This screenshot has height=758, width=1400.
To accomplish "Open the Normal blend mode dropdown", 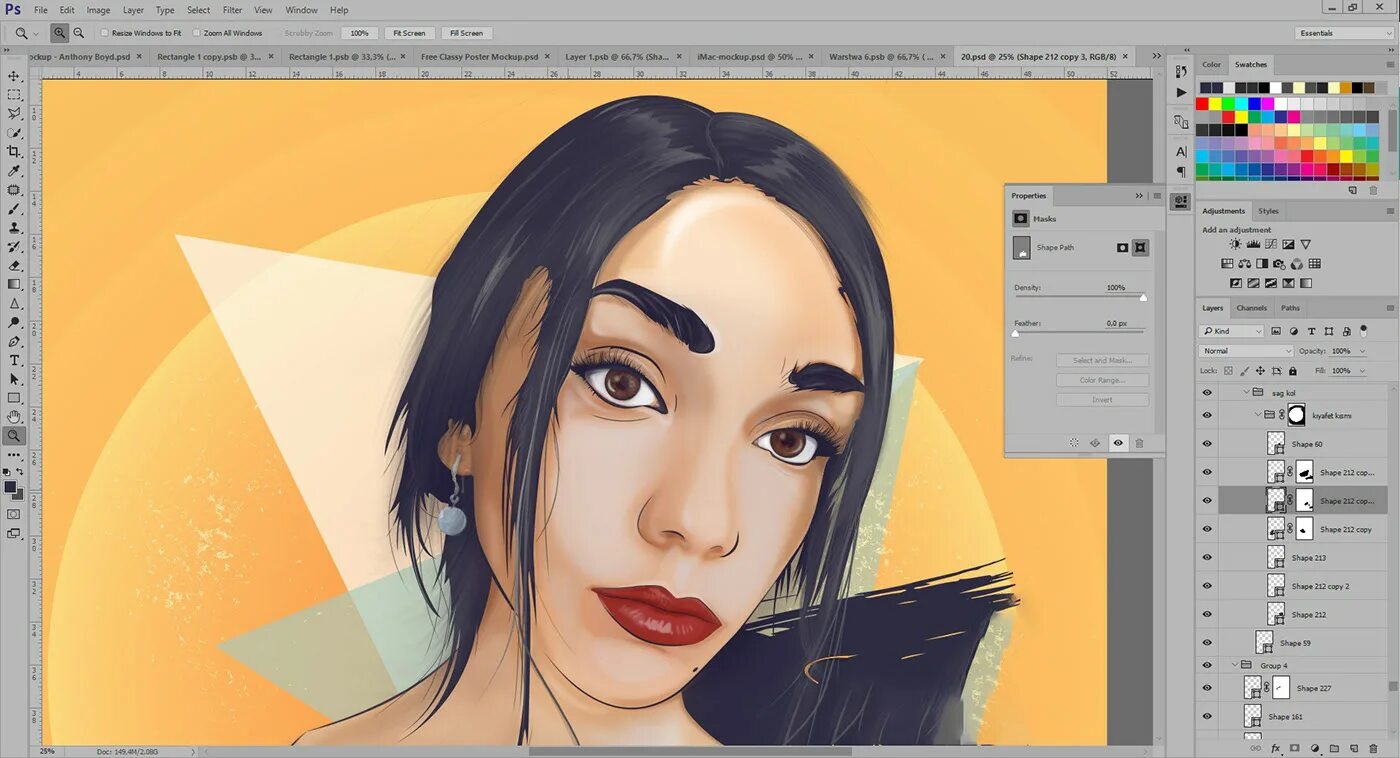I will tap(1246, 351).
